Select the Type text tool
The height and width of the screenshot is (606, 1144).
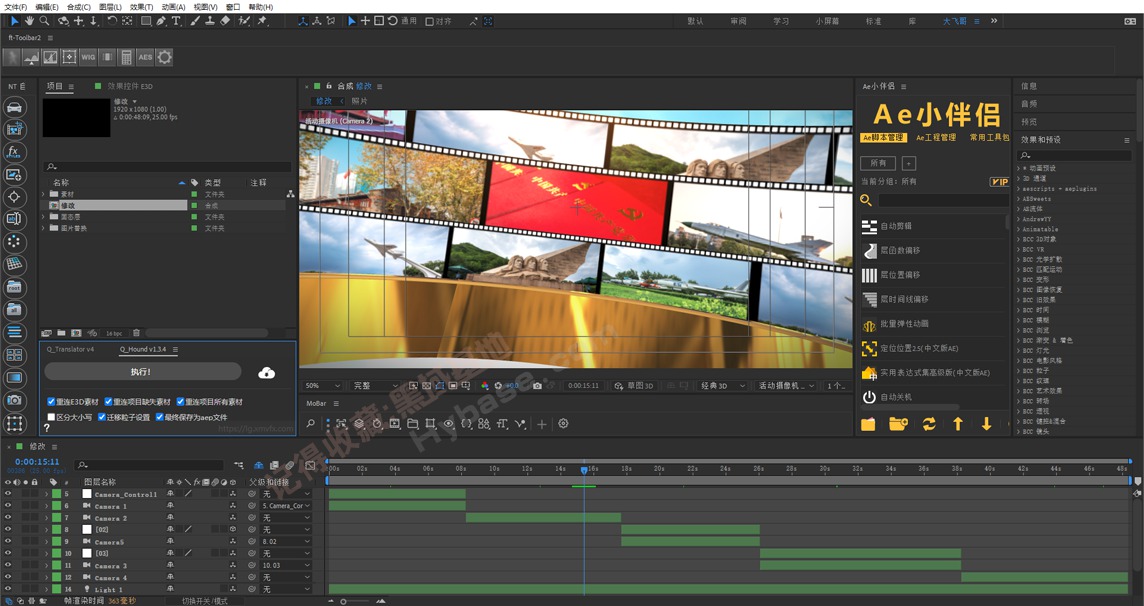point(176,21)
